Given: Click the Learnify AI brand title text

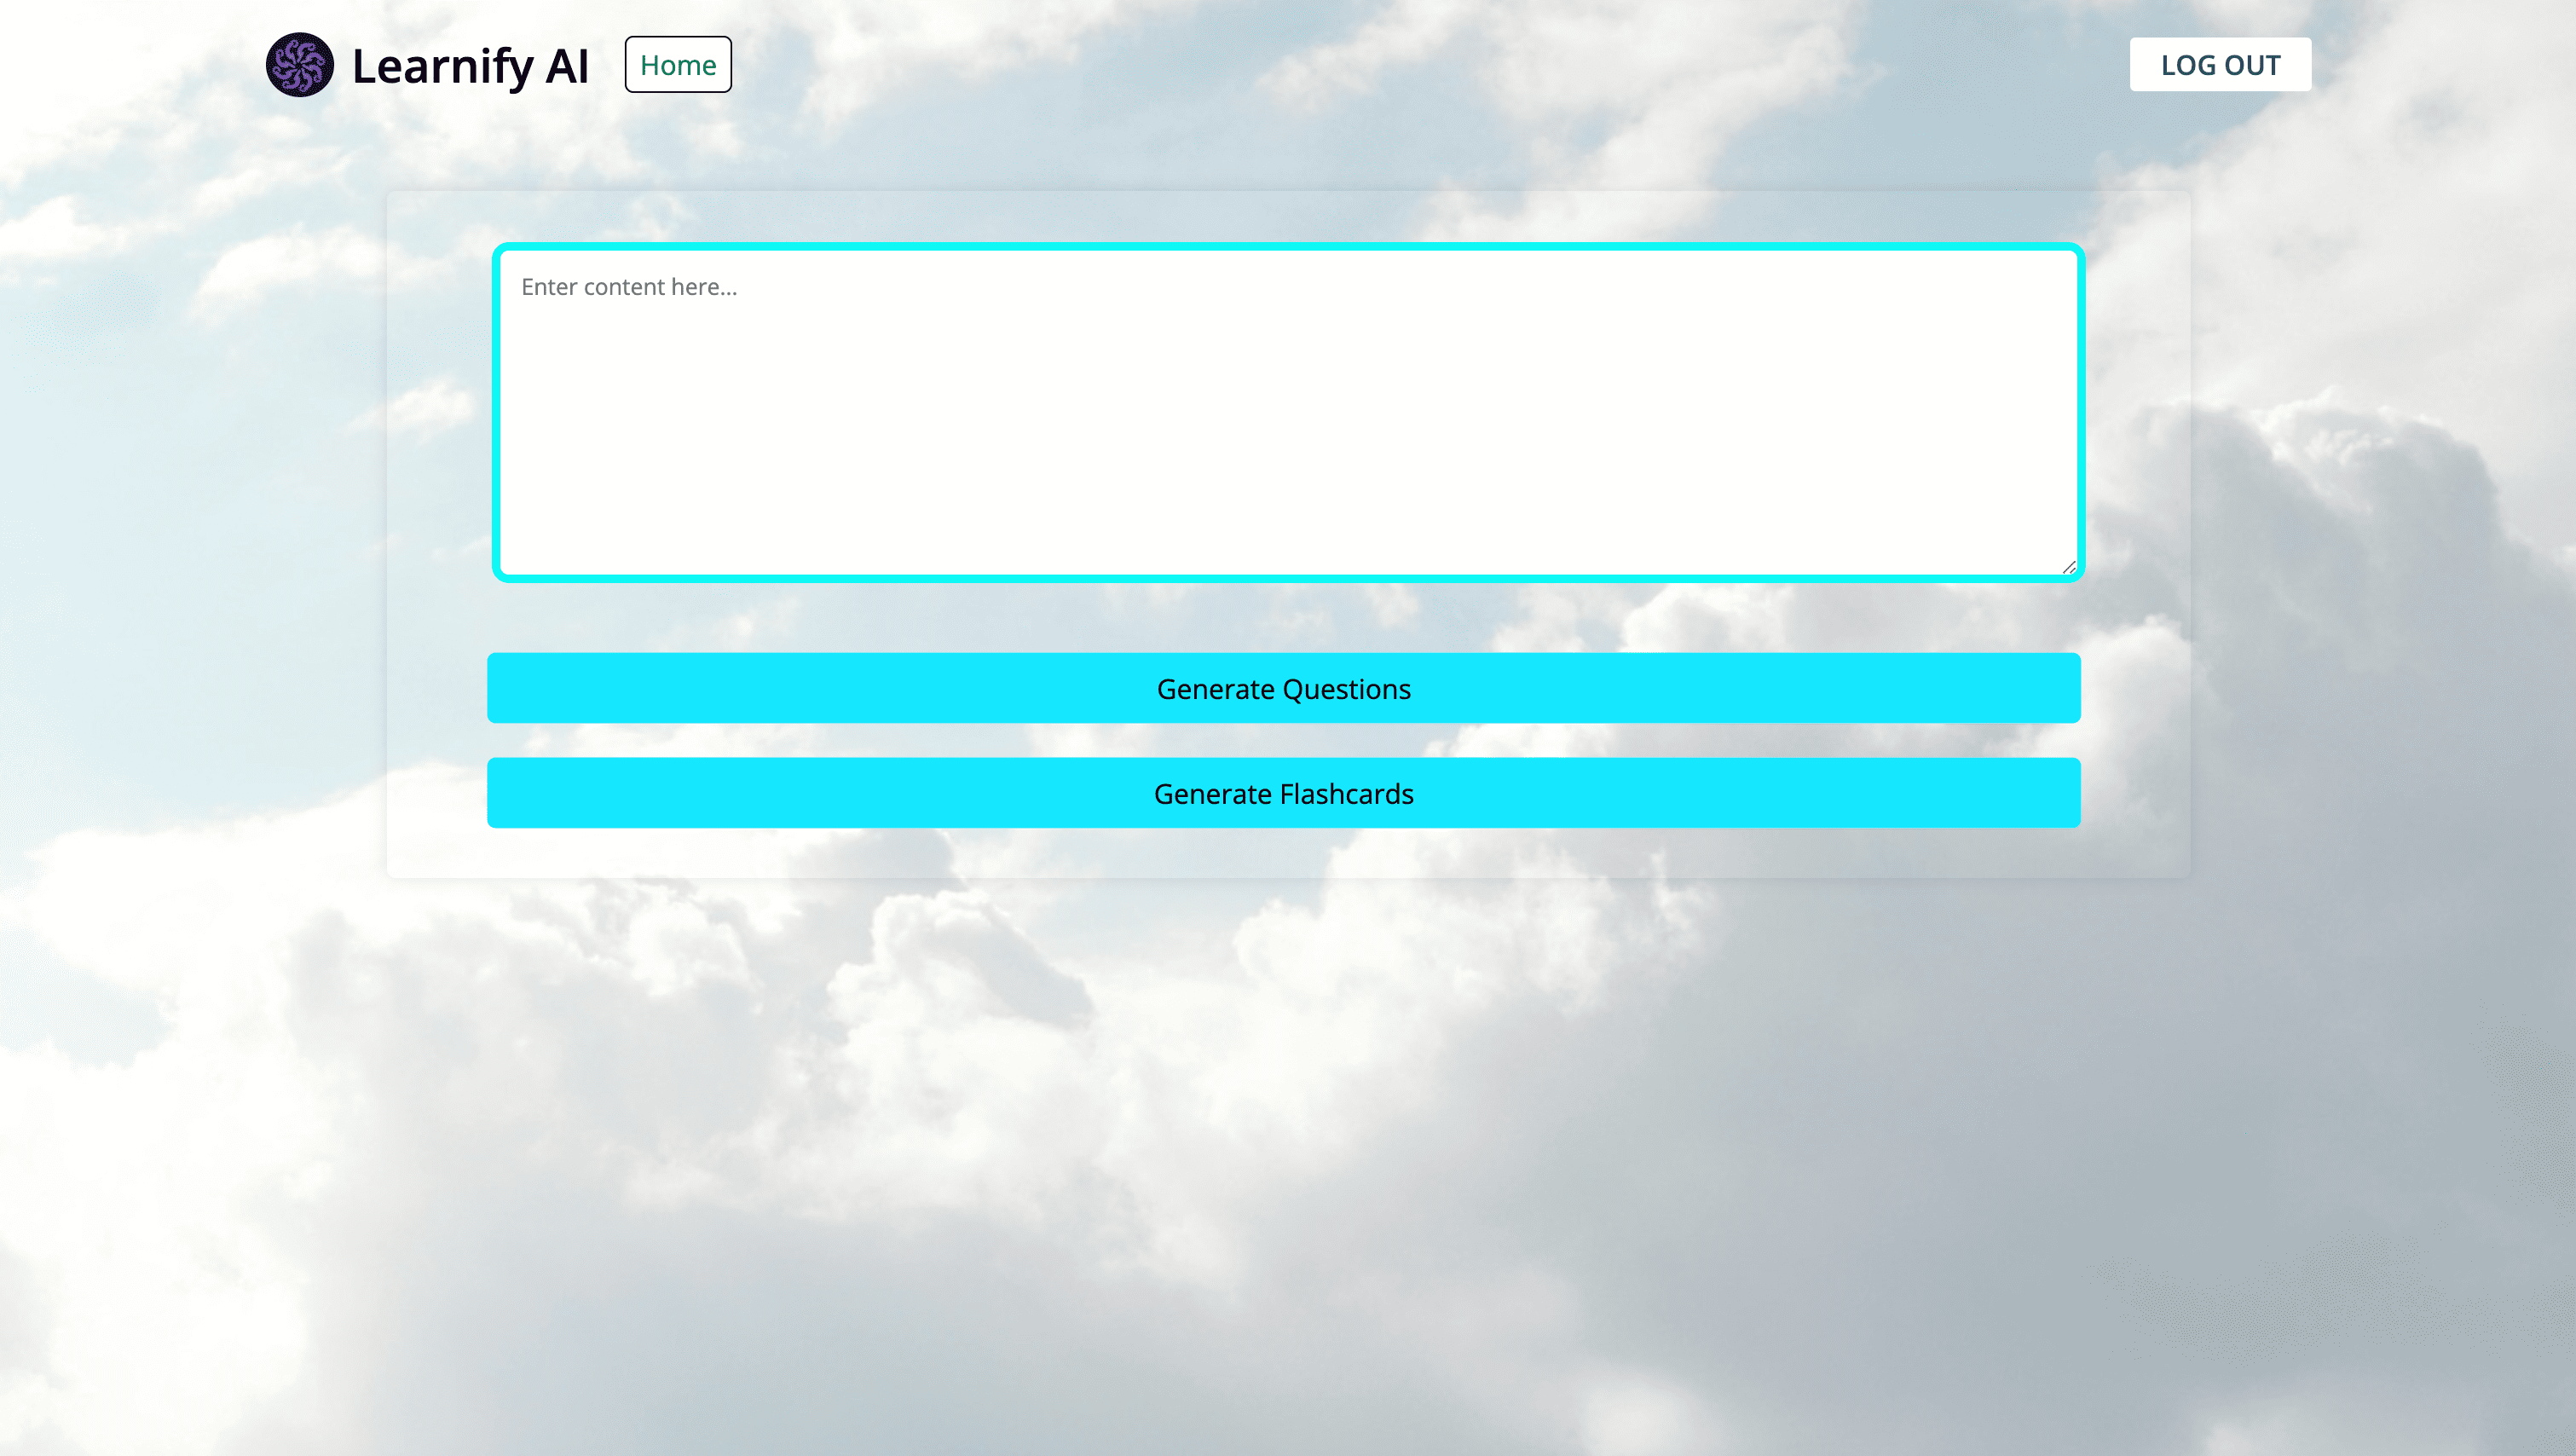Looking at the screenshot, I should 470,66.
